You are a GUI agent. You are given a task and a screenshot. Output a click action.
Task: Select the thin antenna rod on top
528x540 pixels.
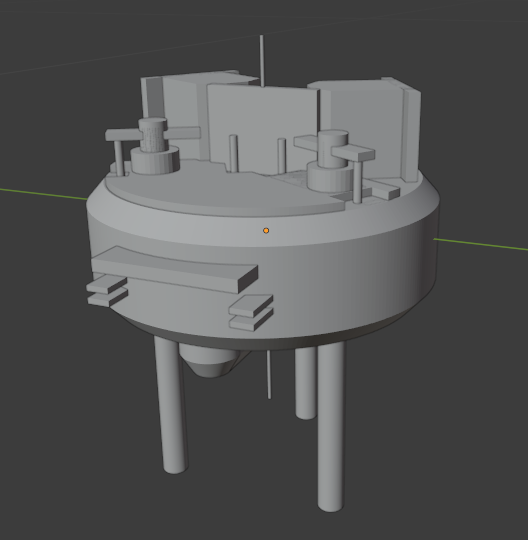tap(262, 61)
